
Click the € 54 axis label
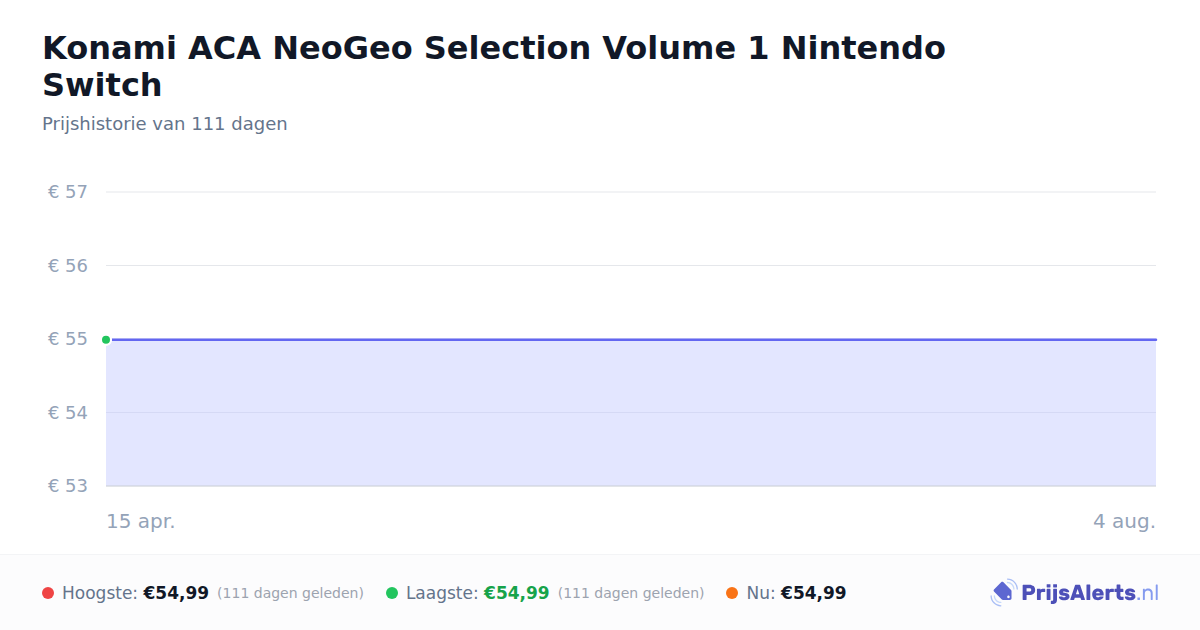point(68,413)
